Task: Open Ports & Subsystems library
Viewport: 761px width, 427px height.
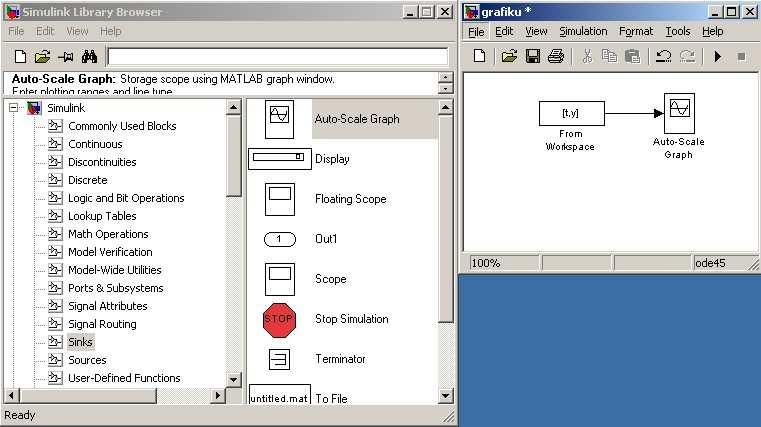Action: click(116, 288)
